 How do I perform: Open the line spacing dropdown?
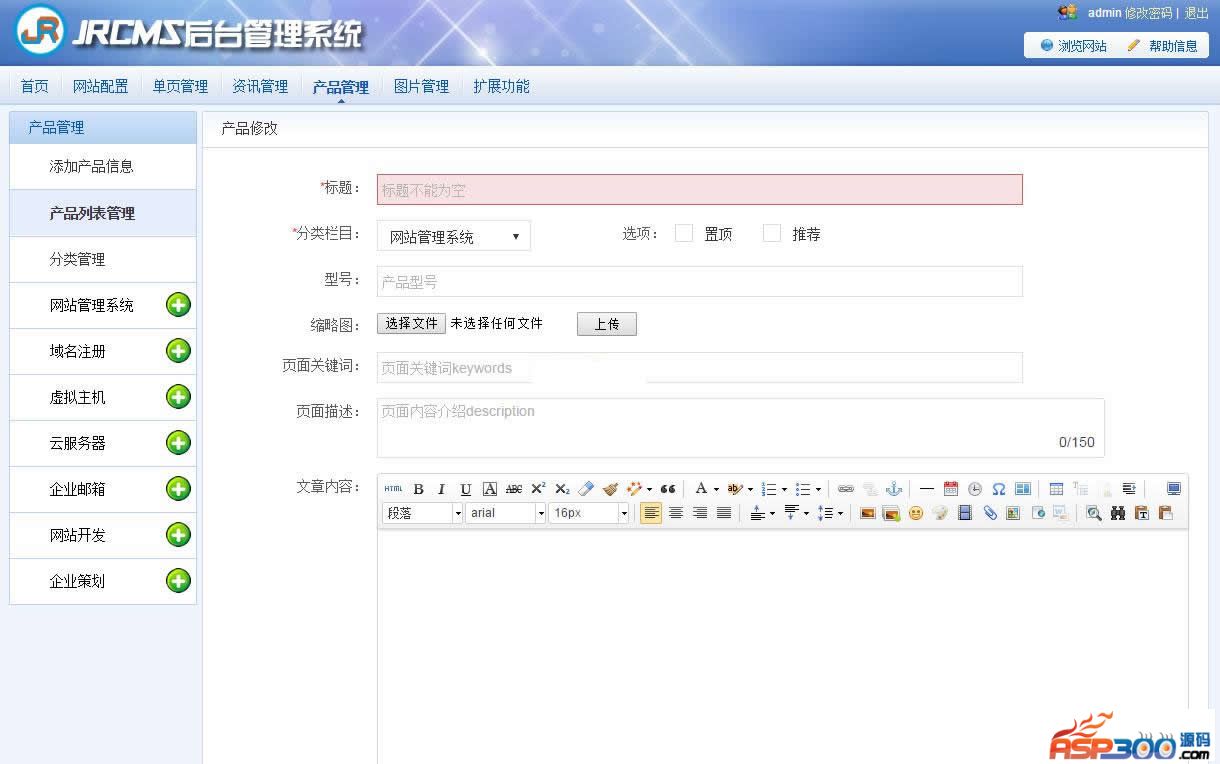pyautogui.click(x=841, y=514)
